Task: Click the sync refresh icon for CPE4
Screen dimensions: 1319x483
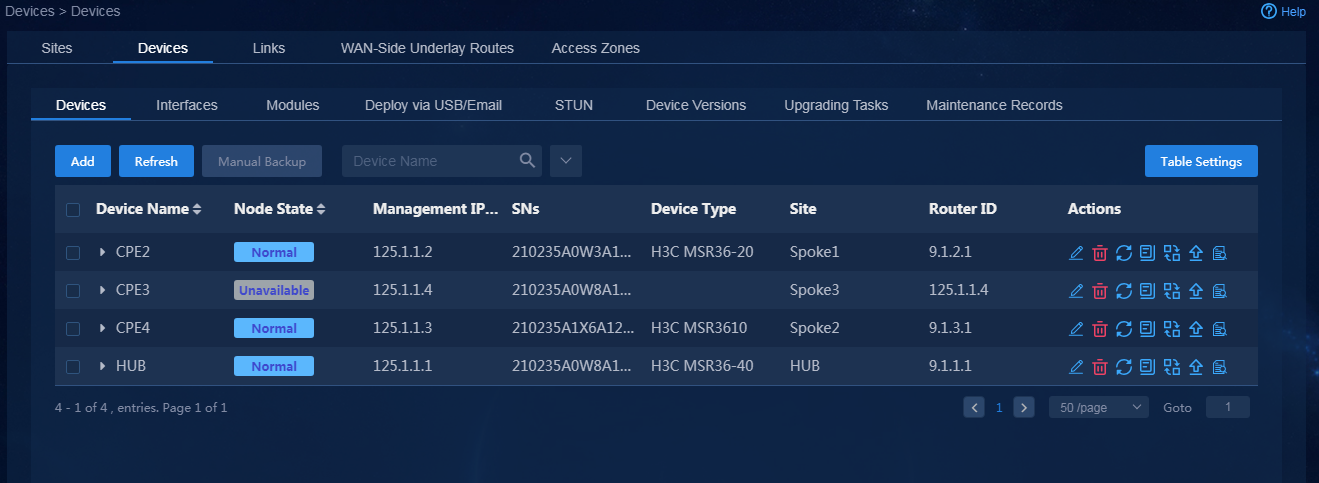Action: (x=1124, y=329)
